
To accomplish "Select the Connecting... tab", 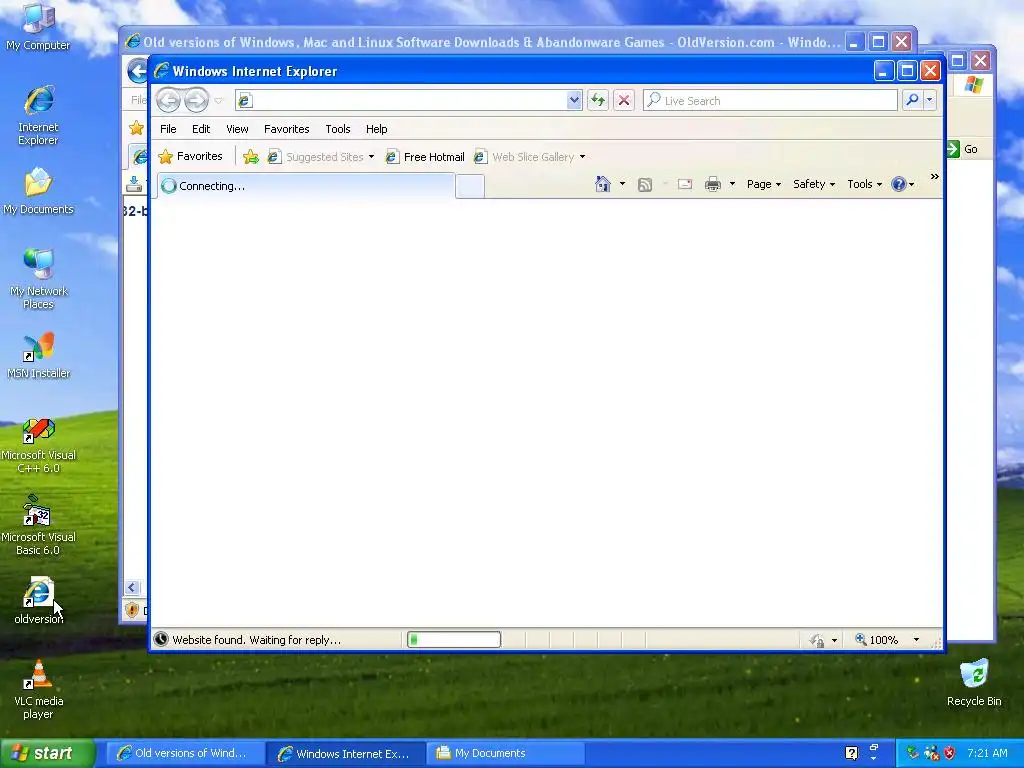I will click(x=306, y=185).
